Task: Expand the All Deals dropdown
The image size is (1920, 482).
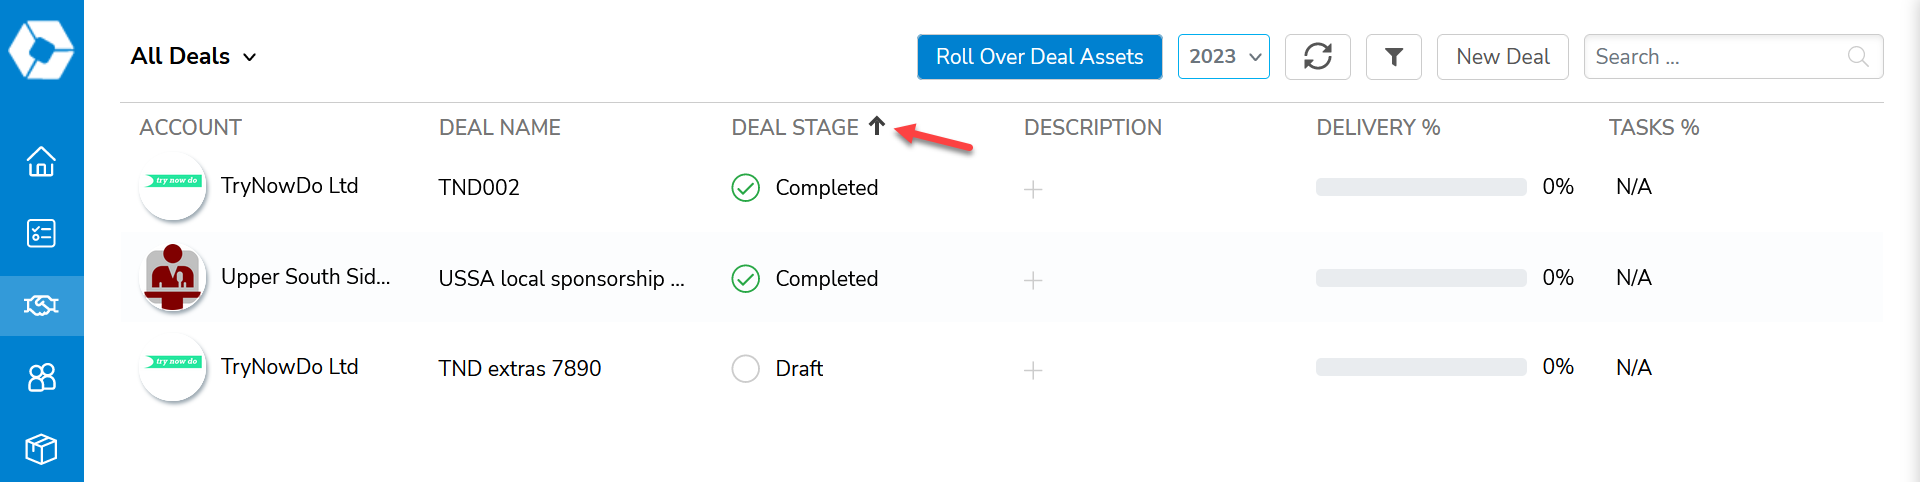Action: (194, 57)
